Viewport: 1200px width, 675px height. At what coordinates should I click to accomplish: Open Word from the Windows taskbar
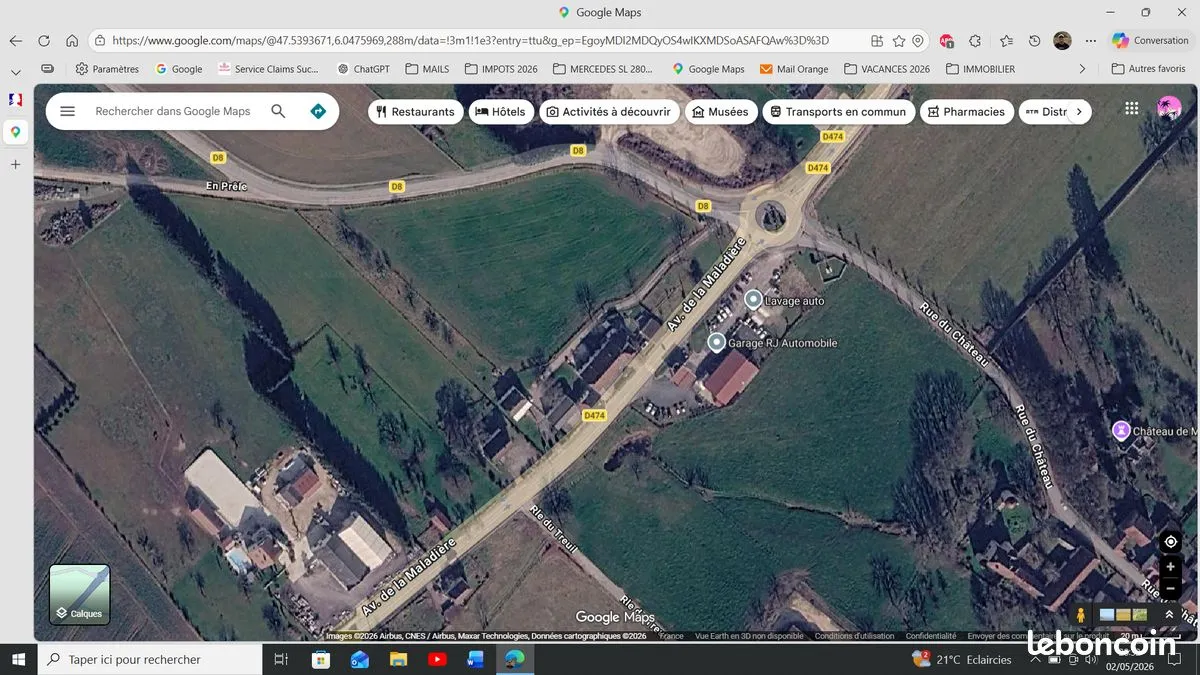475,659
